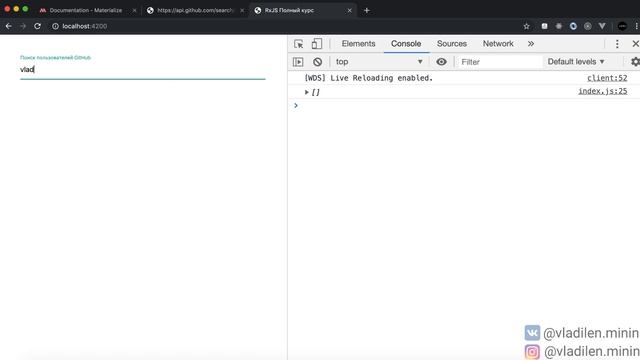Open the Chrome three-dot menu
The width and height of the screenshot is (640, 360).
pyautogui.click(x=636, y=26)
